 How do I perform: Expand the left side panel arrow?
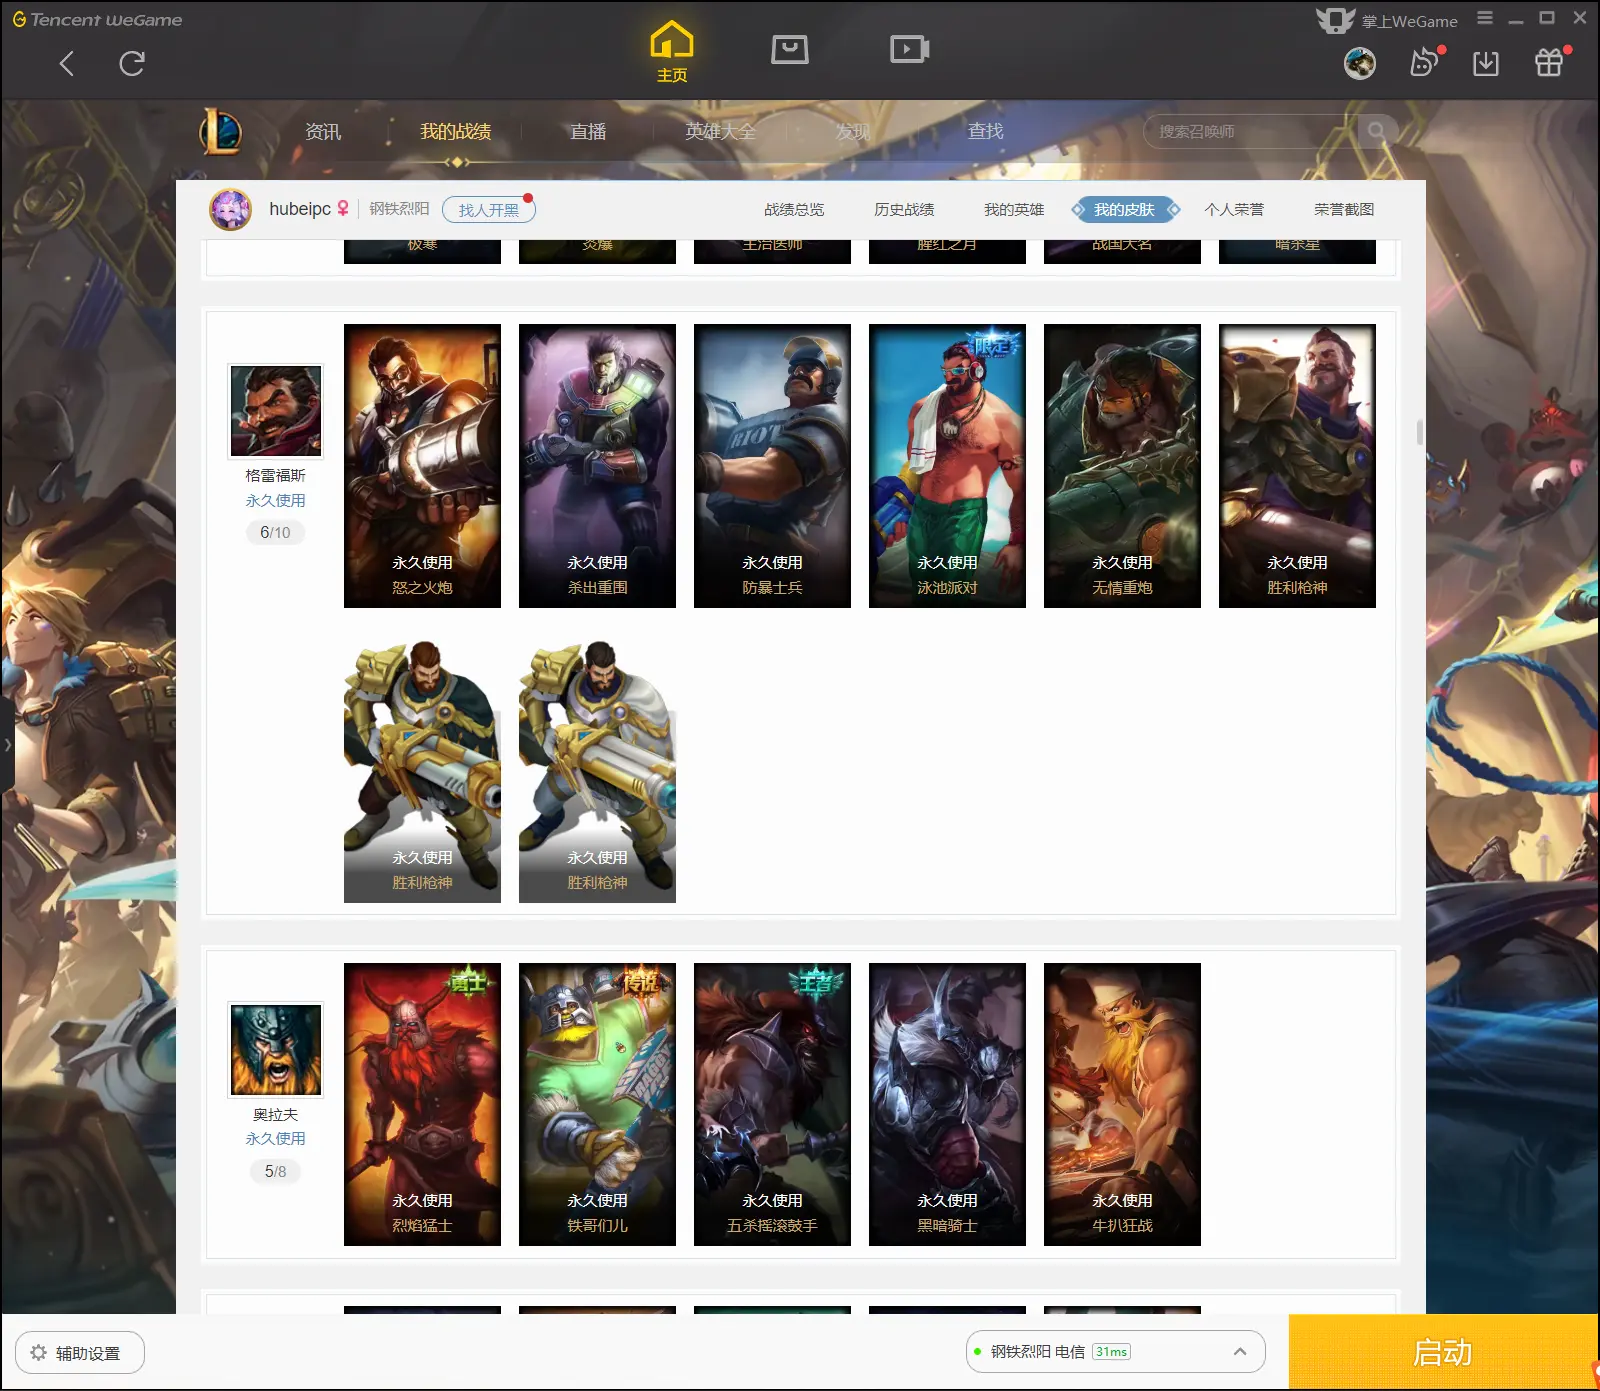(x=7, y=745)
